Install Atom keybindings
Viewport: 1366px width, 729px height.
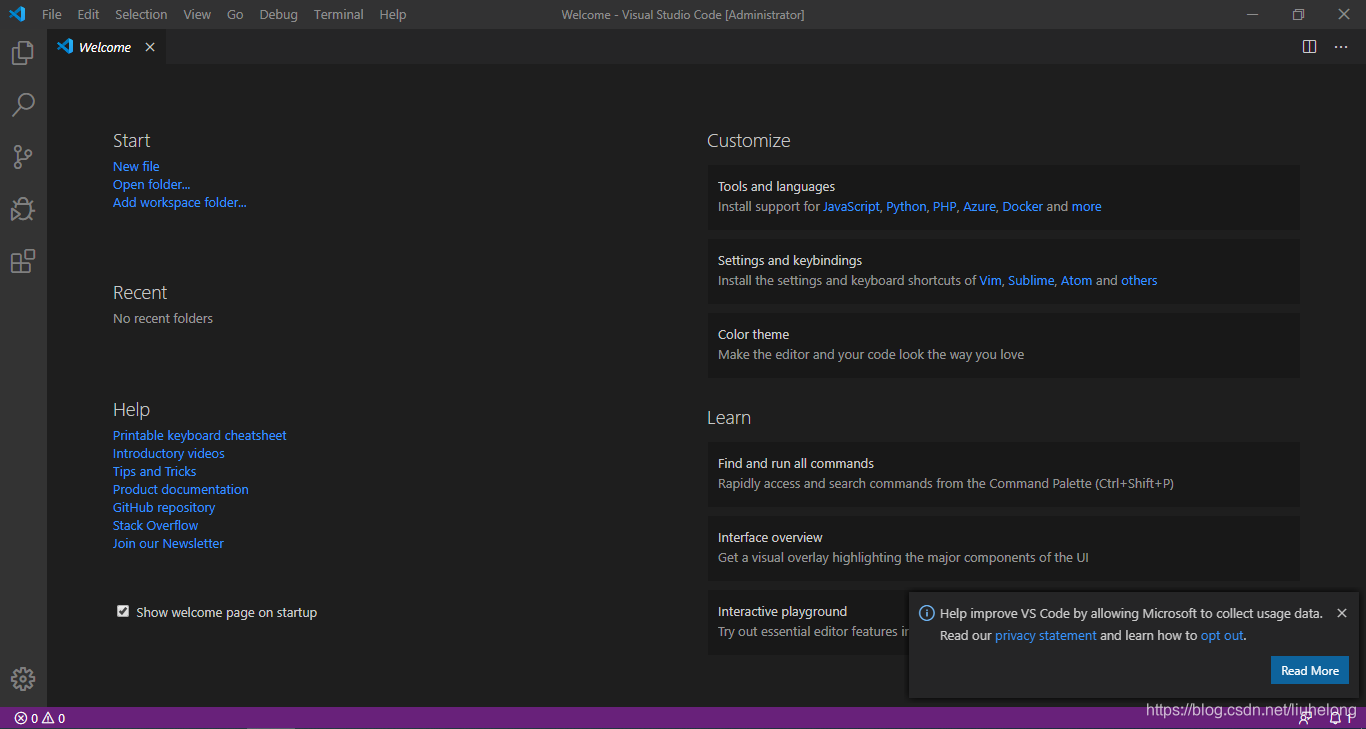(1076, 280)
